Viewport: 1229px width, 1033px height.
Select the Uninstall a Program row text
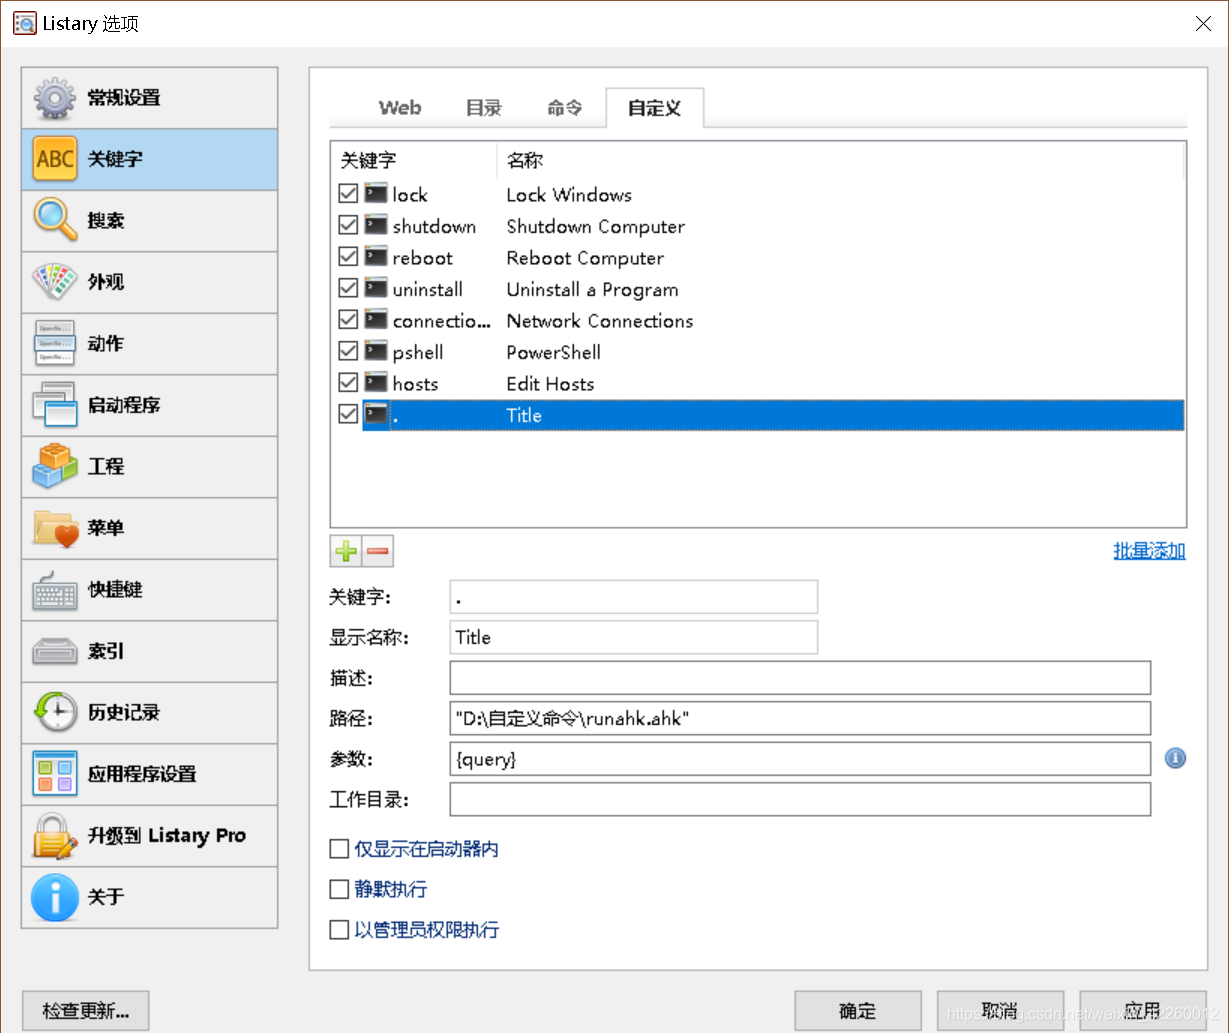pos(592,290)
